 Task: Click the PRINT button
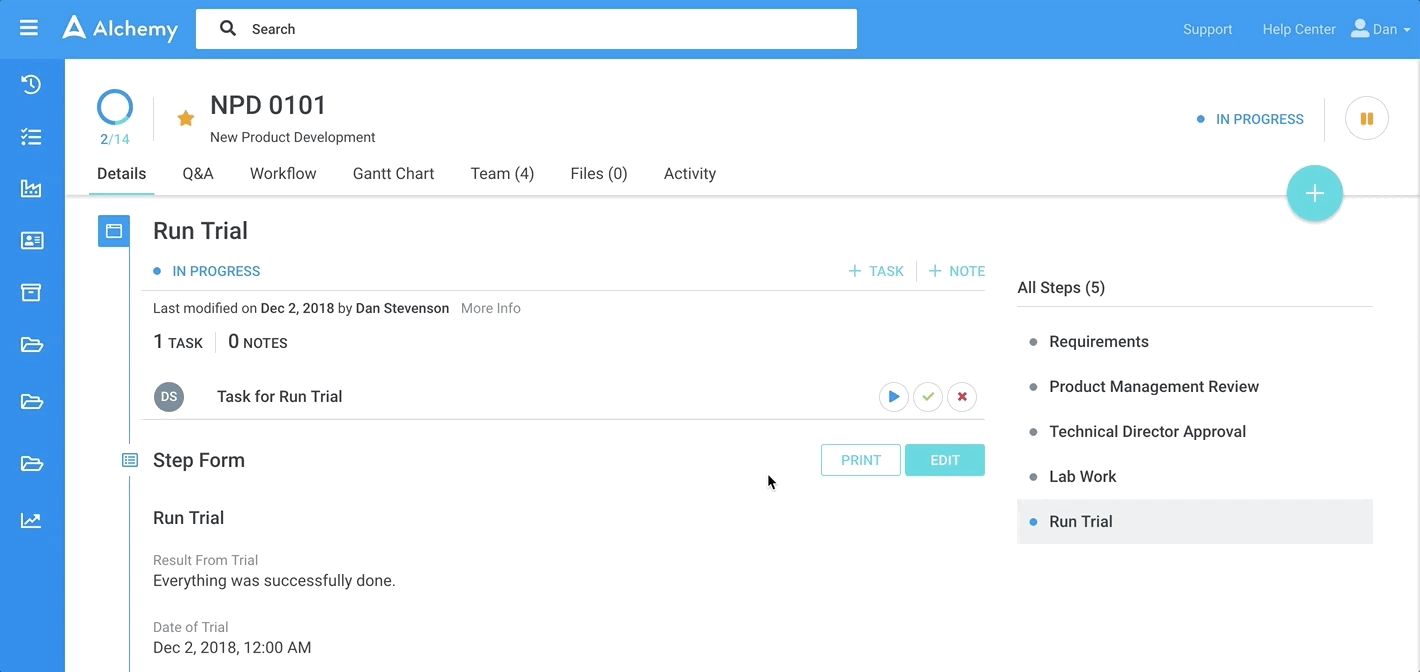click(x=861, y=460)
